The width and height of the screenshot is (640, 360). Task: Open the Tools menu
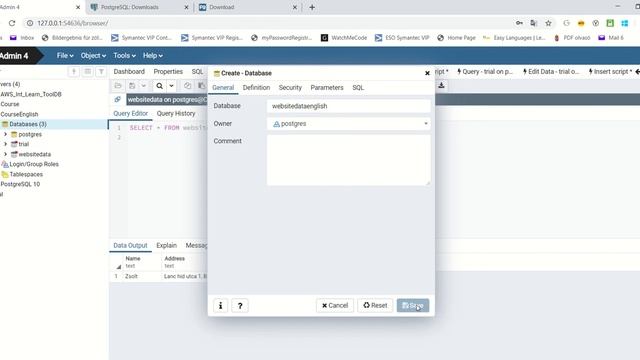(x=124, y=56)
